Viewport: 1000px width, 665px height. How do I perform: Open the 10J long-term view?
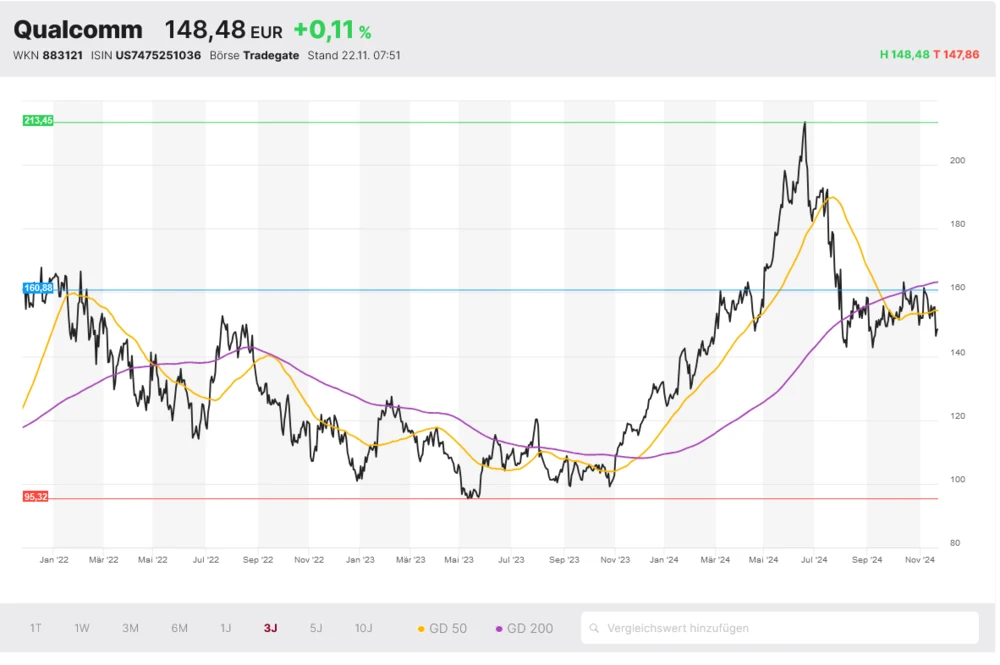pyautogui.click(x=363, y=628)
